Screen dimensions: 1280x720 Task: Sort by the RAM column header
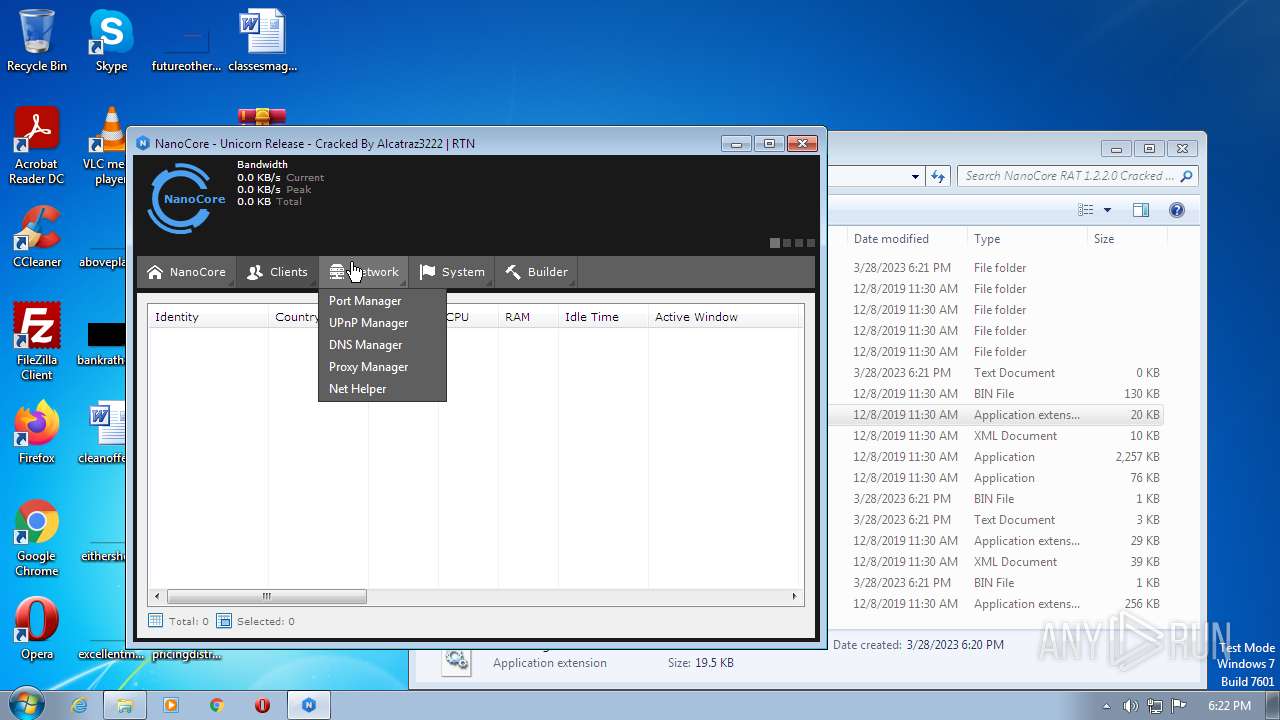click(527, 317)
